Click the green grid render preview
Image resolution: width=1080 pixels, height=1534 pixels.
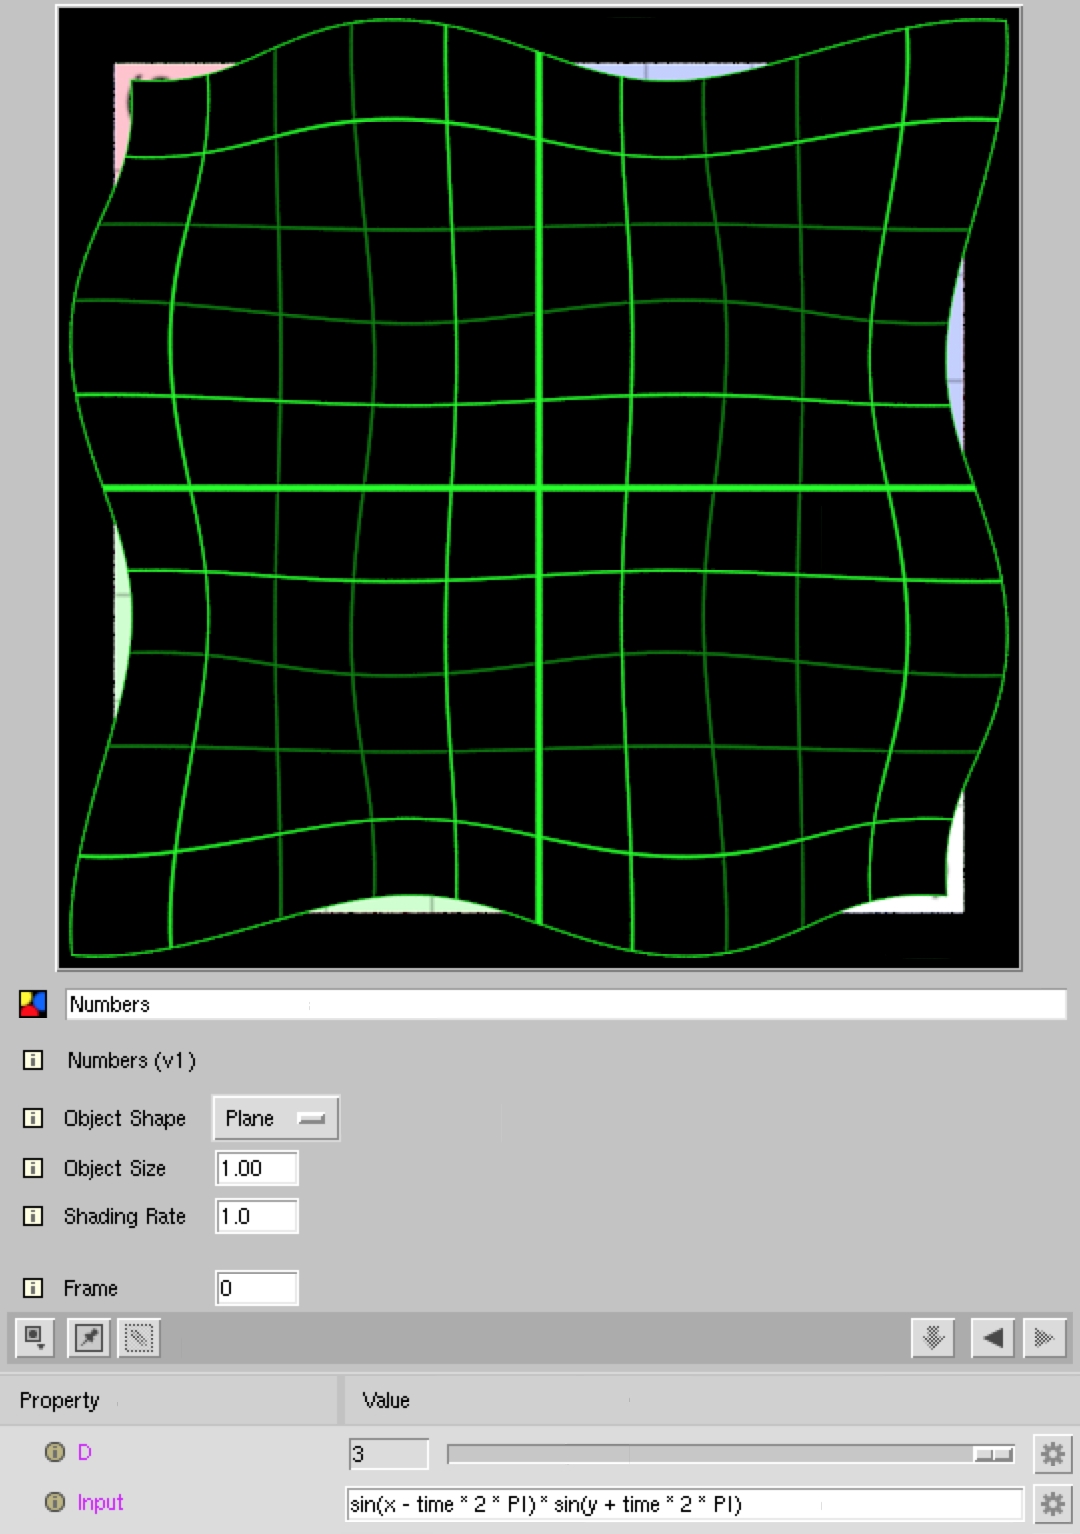click(x=539, y=488)
